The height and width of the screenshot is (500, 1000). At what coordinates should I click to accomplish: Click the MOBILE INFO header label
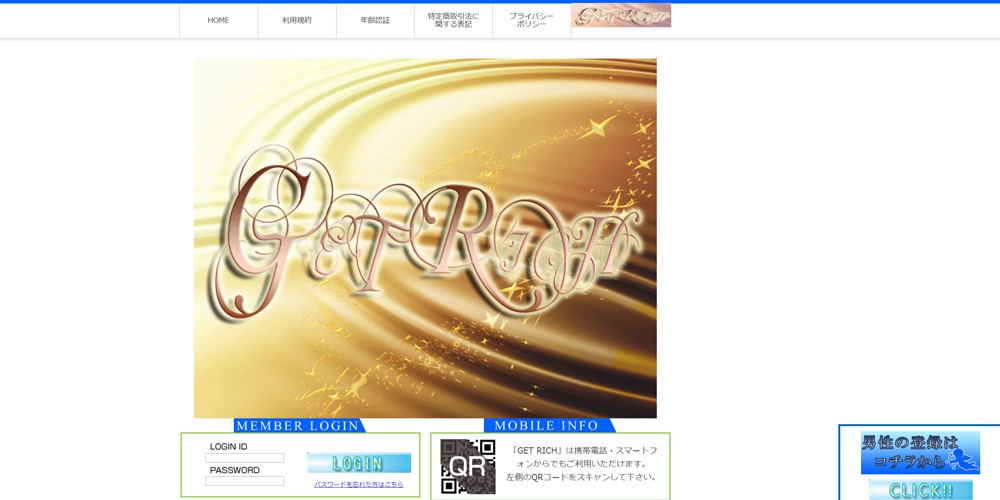click(547, 426)
